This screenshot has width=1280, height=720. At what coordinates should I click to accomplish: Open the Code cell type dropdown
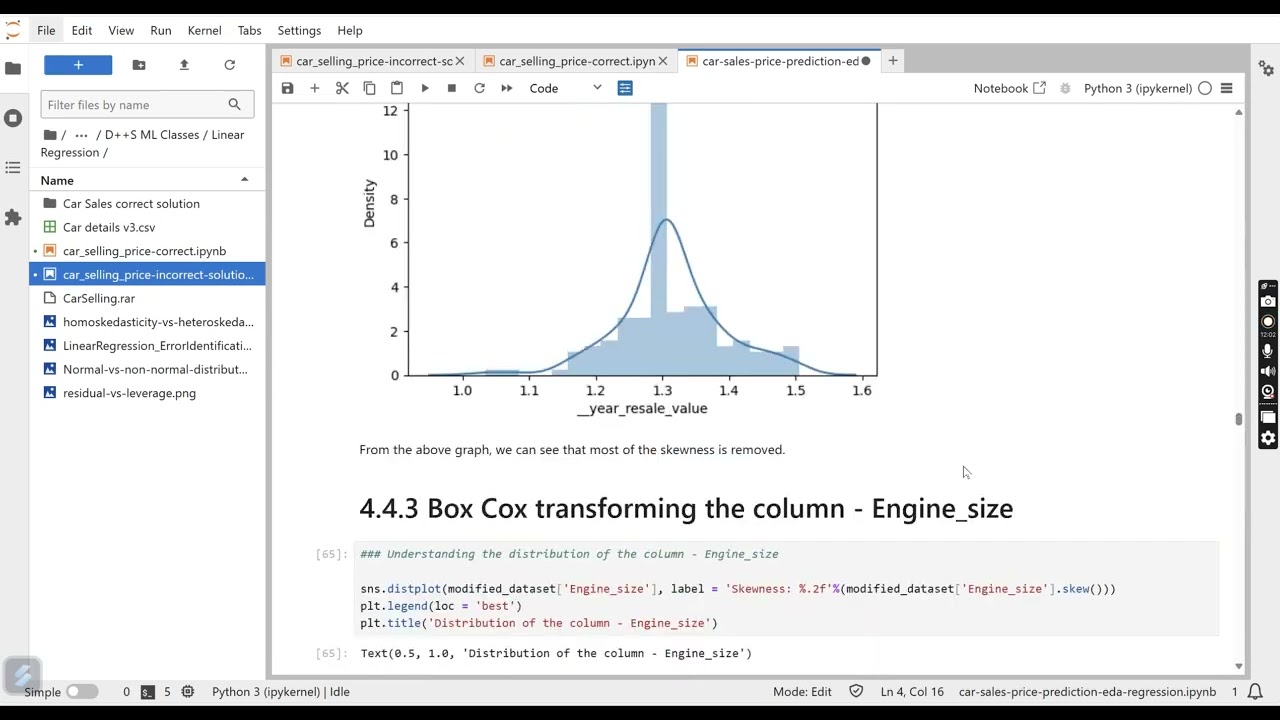[565, 88]
